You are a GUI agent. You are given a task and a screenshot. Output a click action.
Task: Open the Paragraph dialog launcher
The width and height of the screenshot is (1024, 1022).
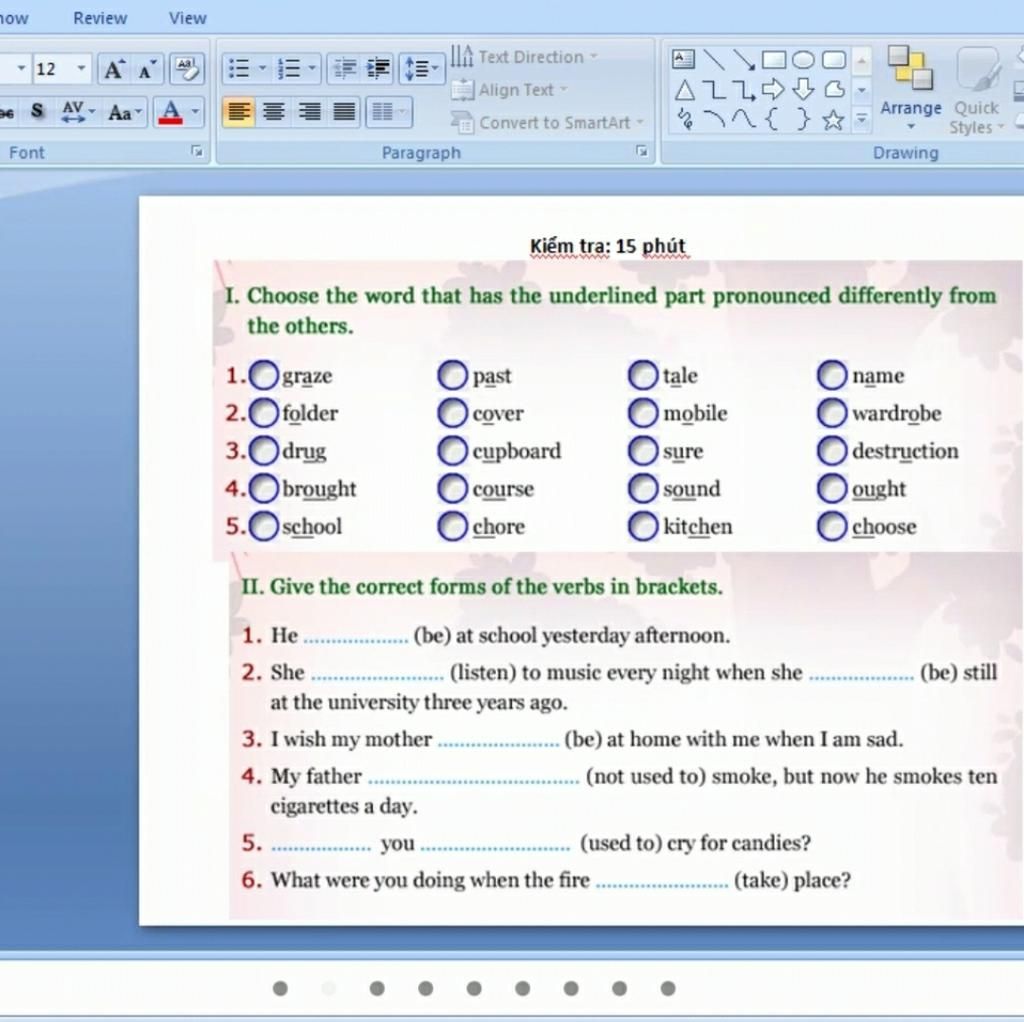click(642, 152)
